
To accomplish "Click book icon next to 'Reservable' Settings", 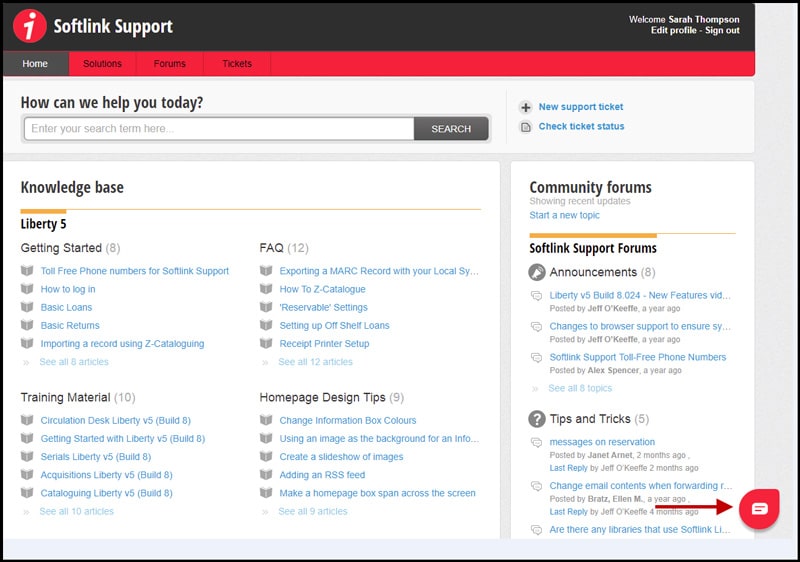I will (x=266, y=307).
